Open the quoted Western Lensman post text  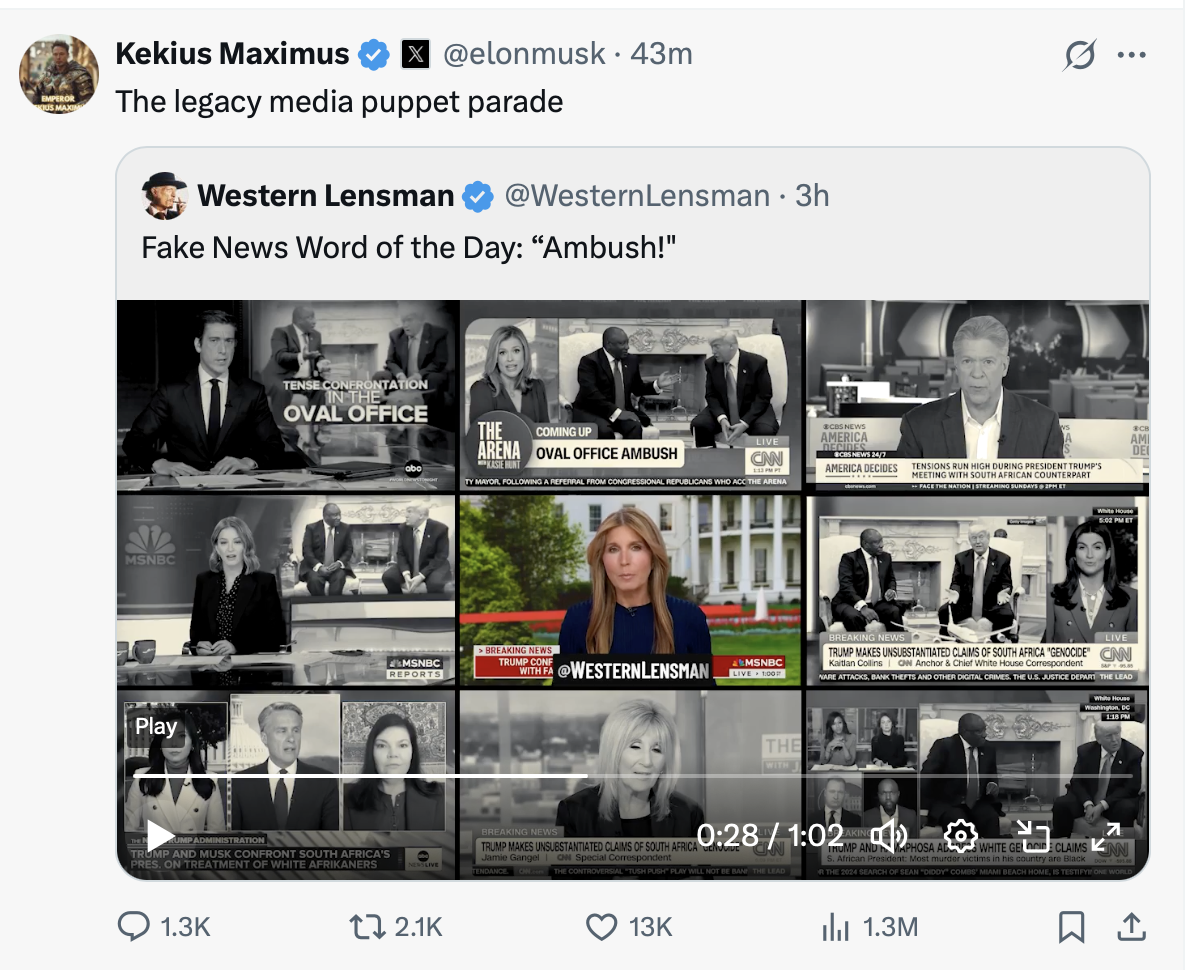(x=409, y=246)
